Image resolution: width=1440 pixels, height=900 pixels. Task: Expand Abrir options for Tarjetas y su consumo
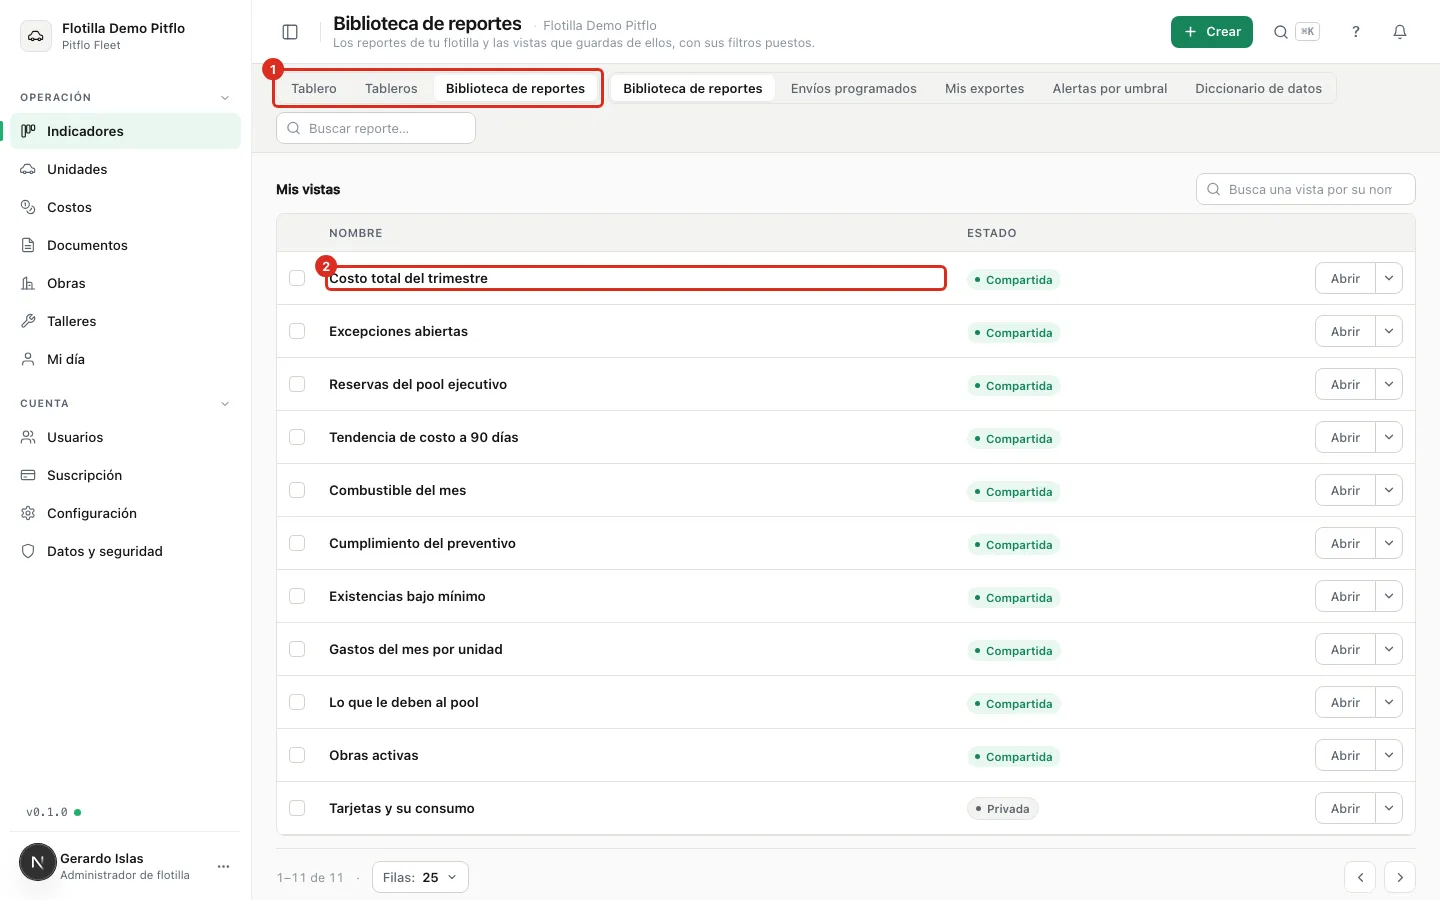click(1389, 808)
